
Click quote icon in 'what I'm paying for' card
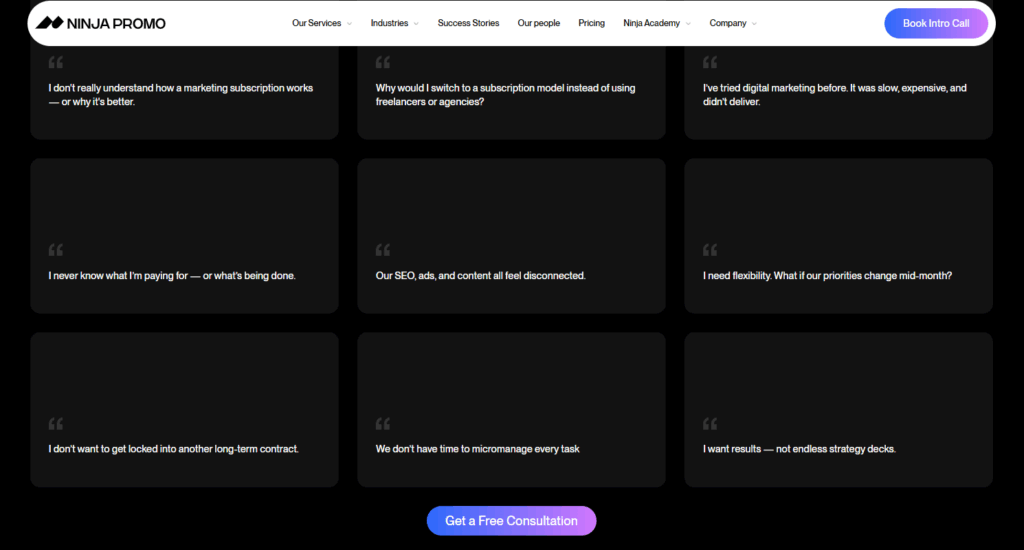click(x=56, y=250)
